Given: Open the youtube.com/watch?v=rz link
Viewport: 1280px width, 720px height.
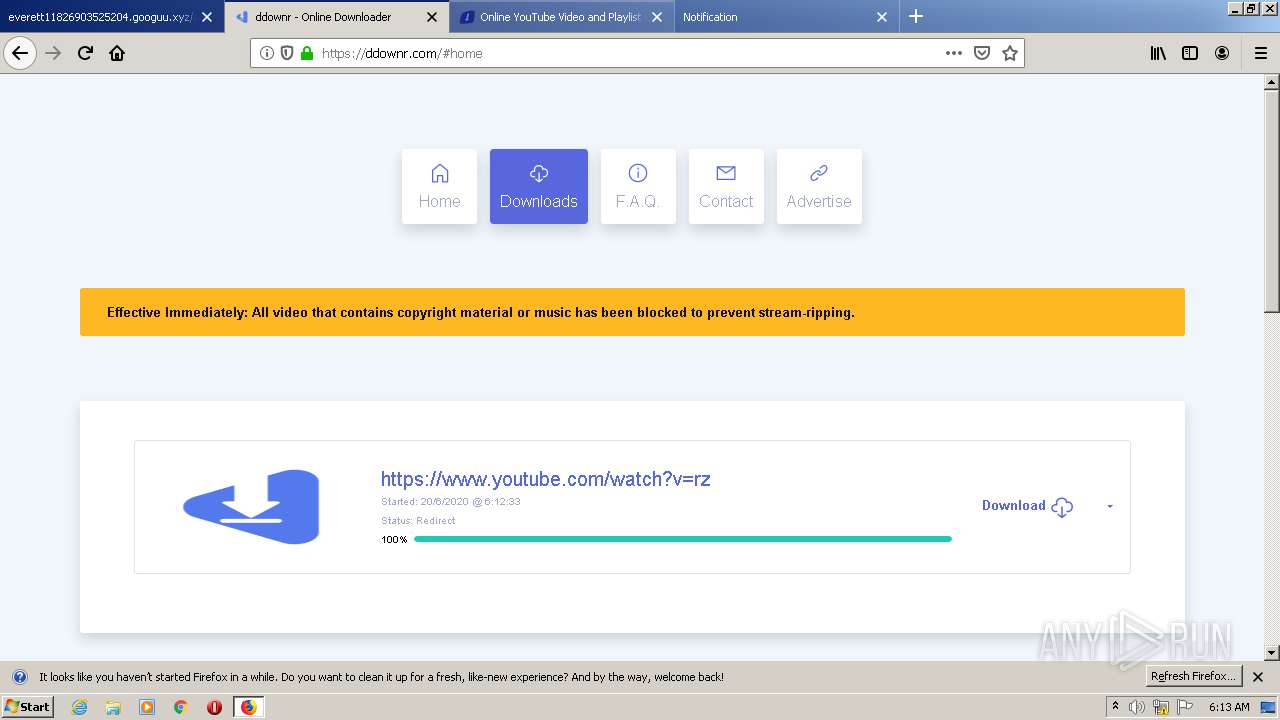Looking at the screenshot, I should click(546, 479).
